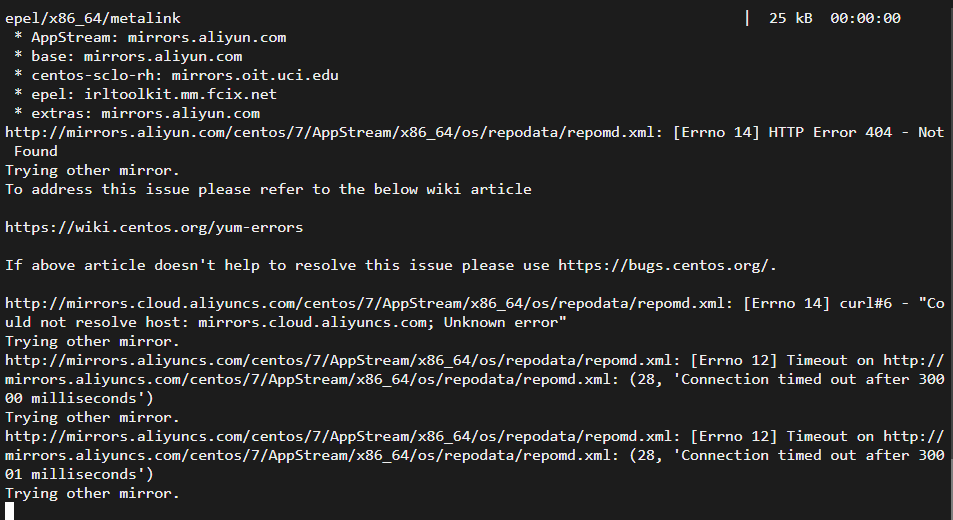Click the 00:00:00 elapsed time text

pos(865,18)
